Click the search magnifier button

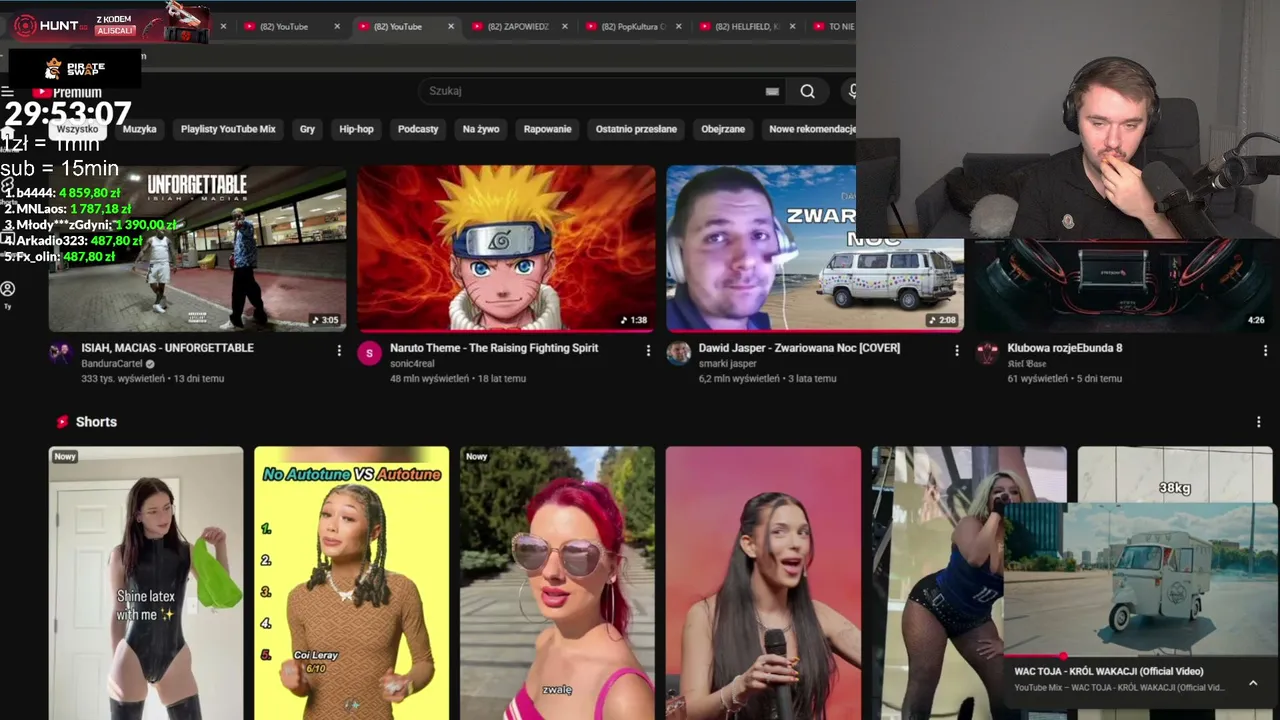[807, 91]
